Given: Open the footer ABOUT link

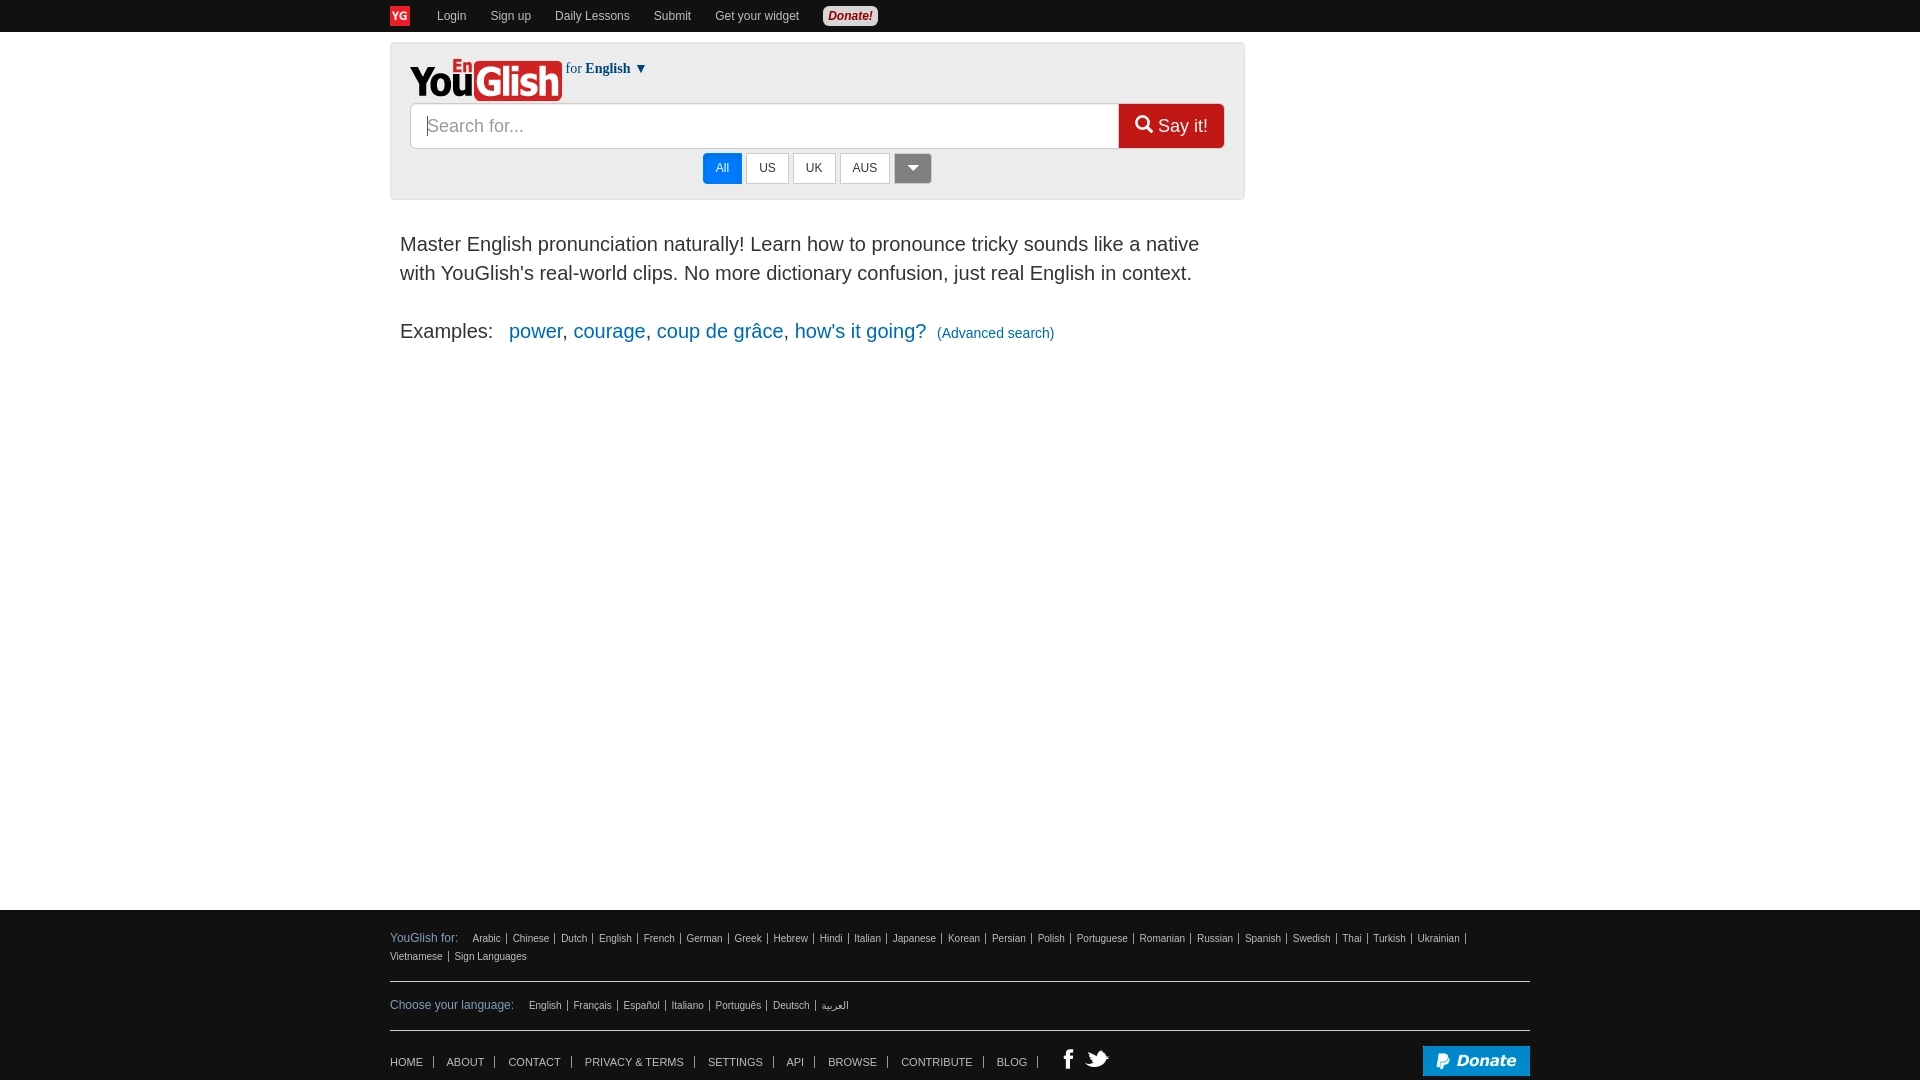Looking at the screenshot, I should click(465, 1062).
